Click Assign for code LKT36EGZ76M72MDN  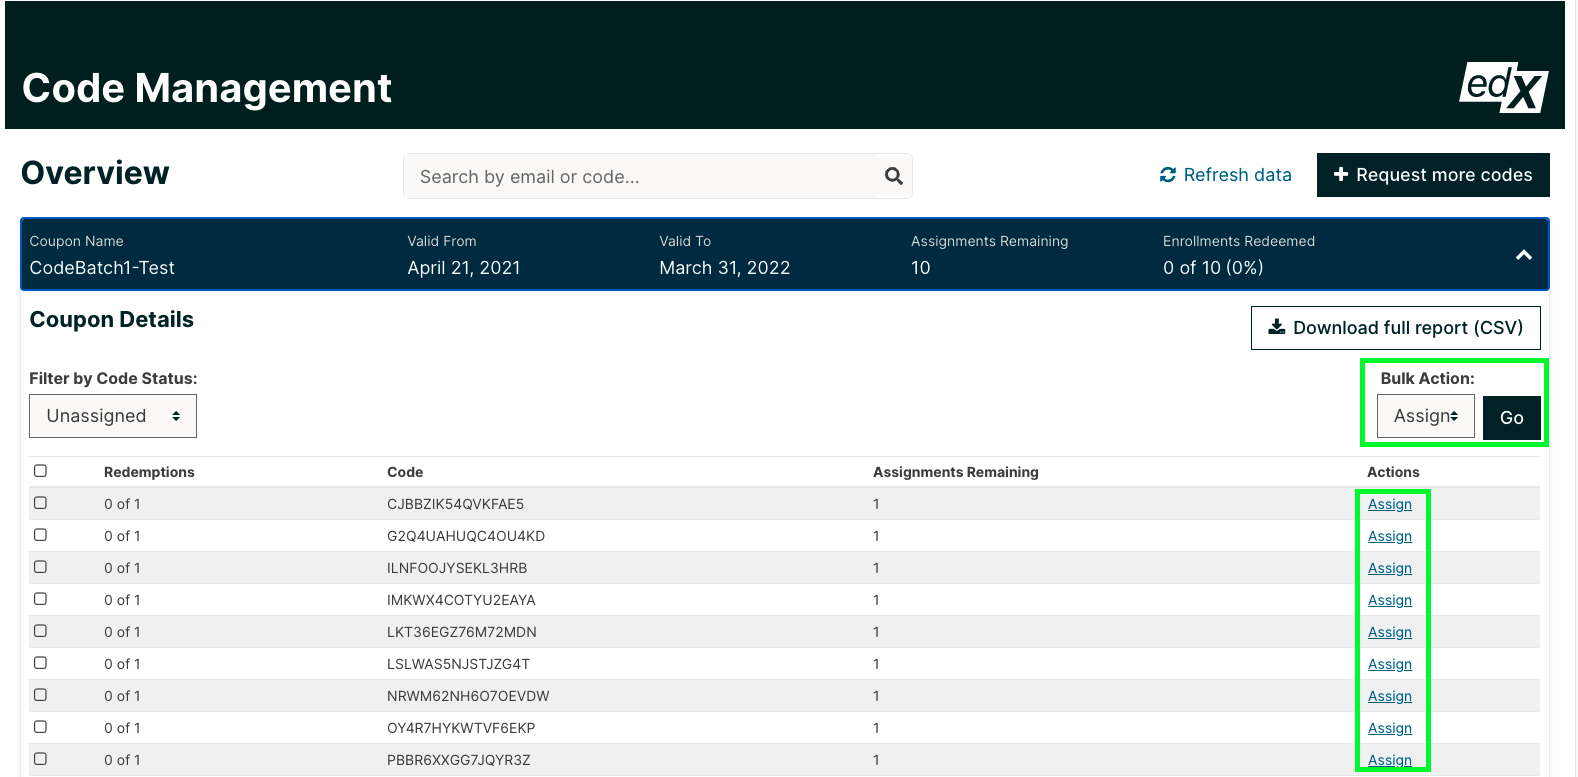pos(1389,632)
